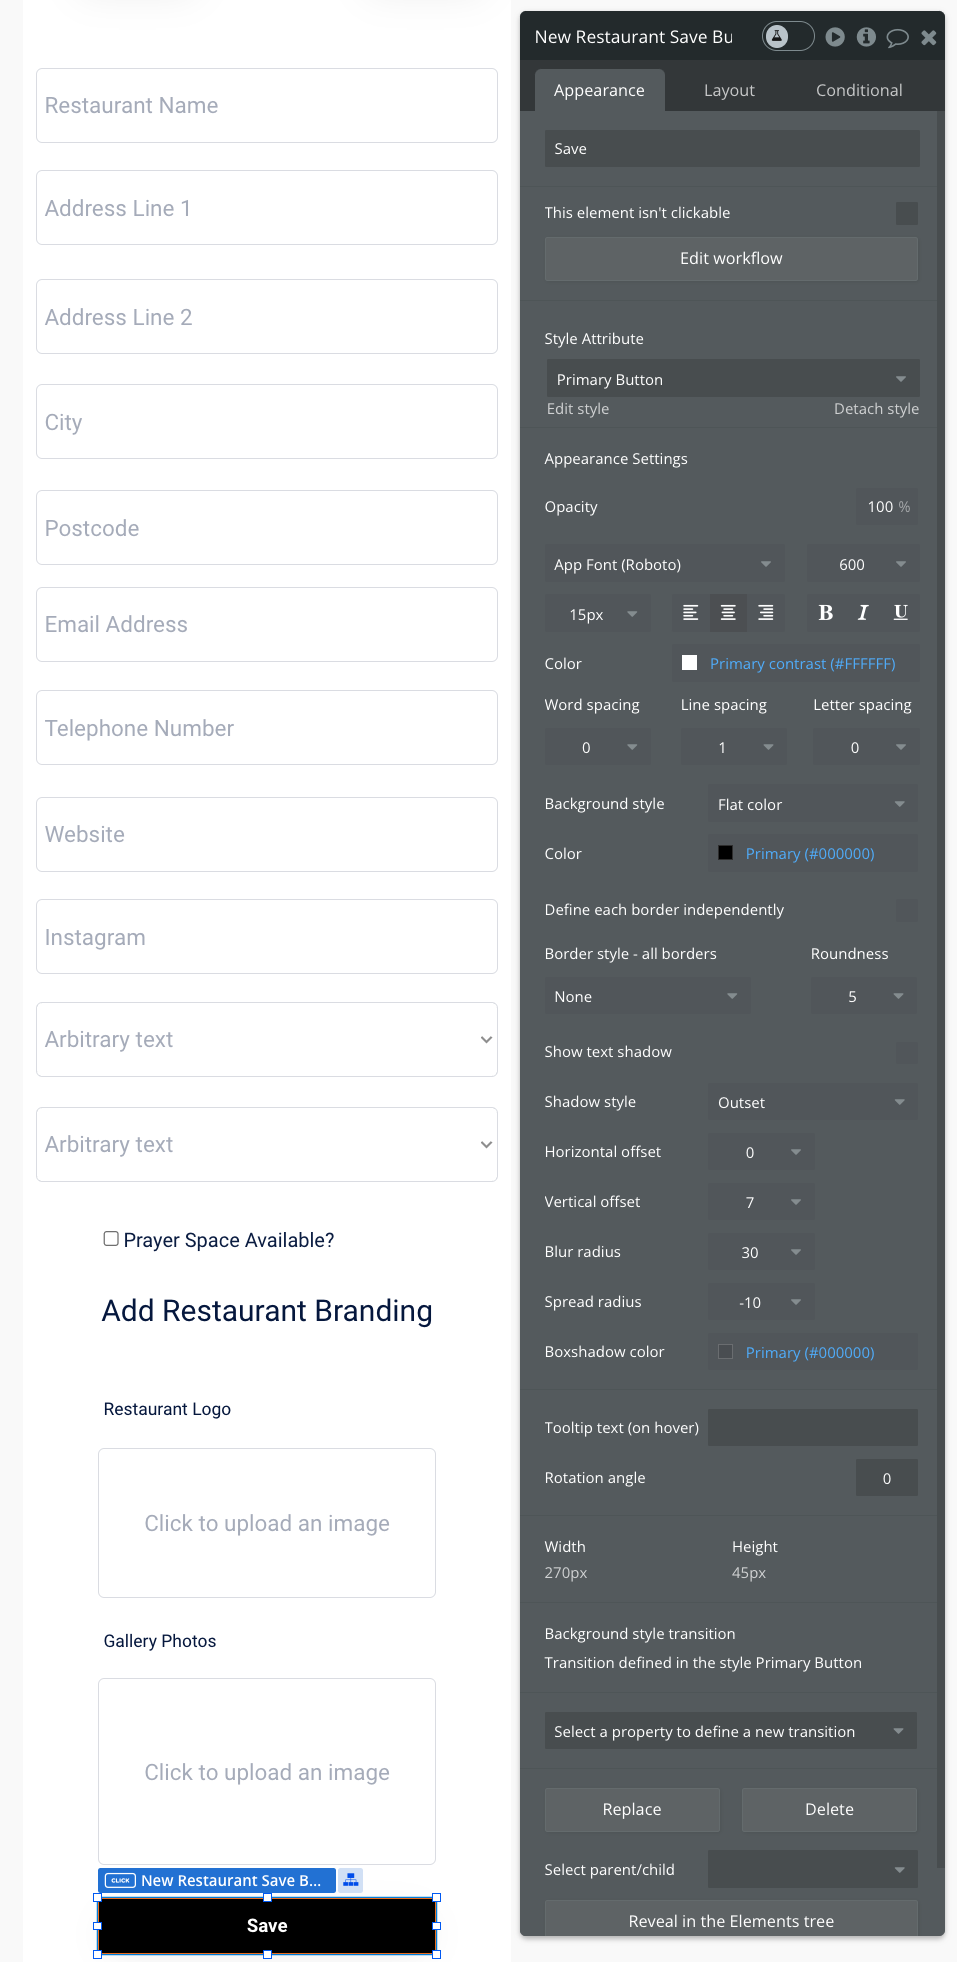Check the Prayer Space Available checkbox
The width and height of the screenshot is (957, 1962).
111,1239
